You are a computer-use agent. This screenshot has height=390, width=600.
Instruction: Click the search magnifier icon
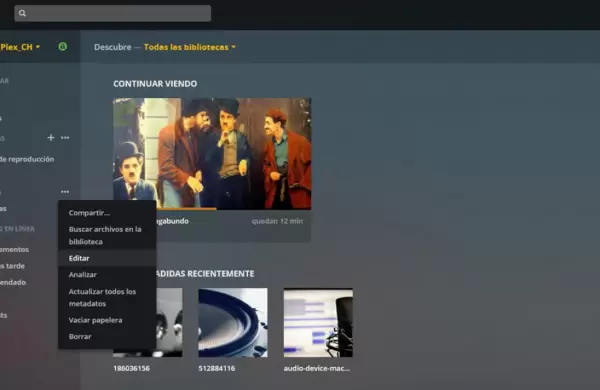click(22, 13)
